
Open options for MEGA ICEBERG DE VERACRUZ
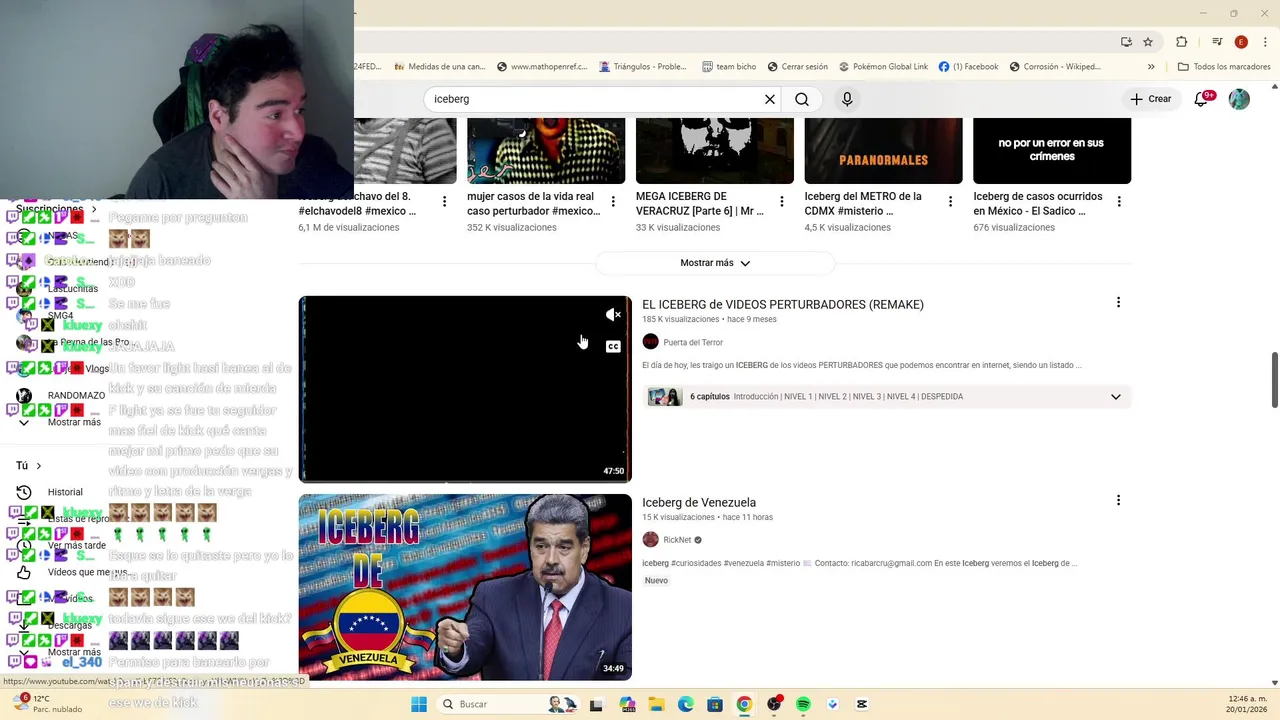[782, 202]
